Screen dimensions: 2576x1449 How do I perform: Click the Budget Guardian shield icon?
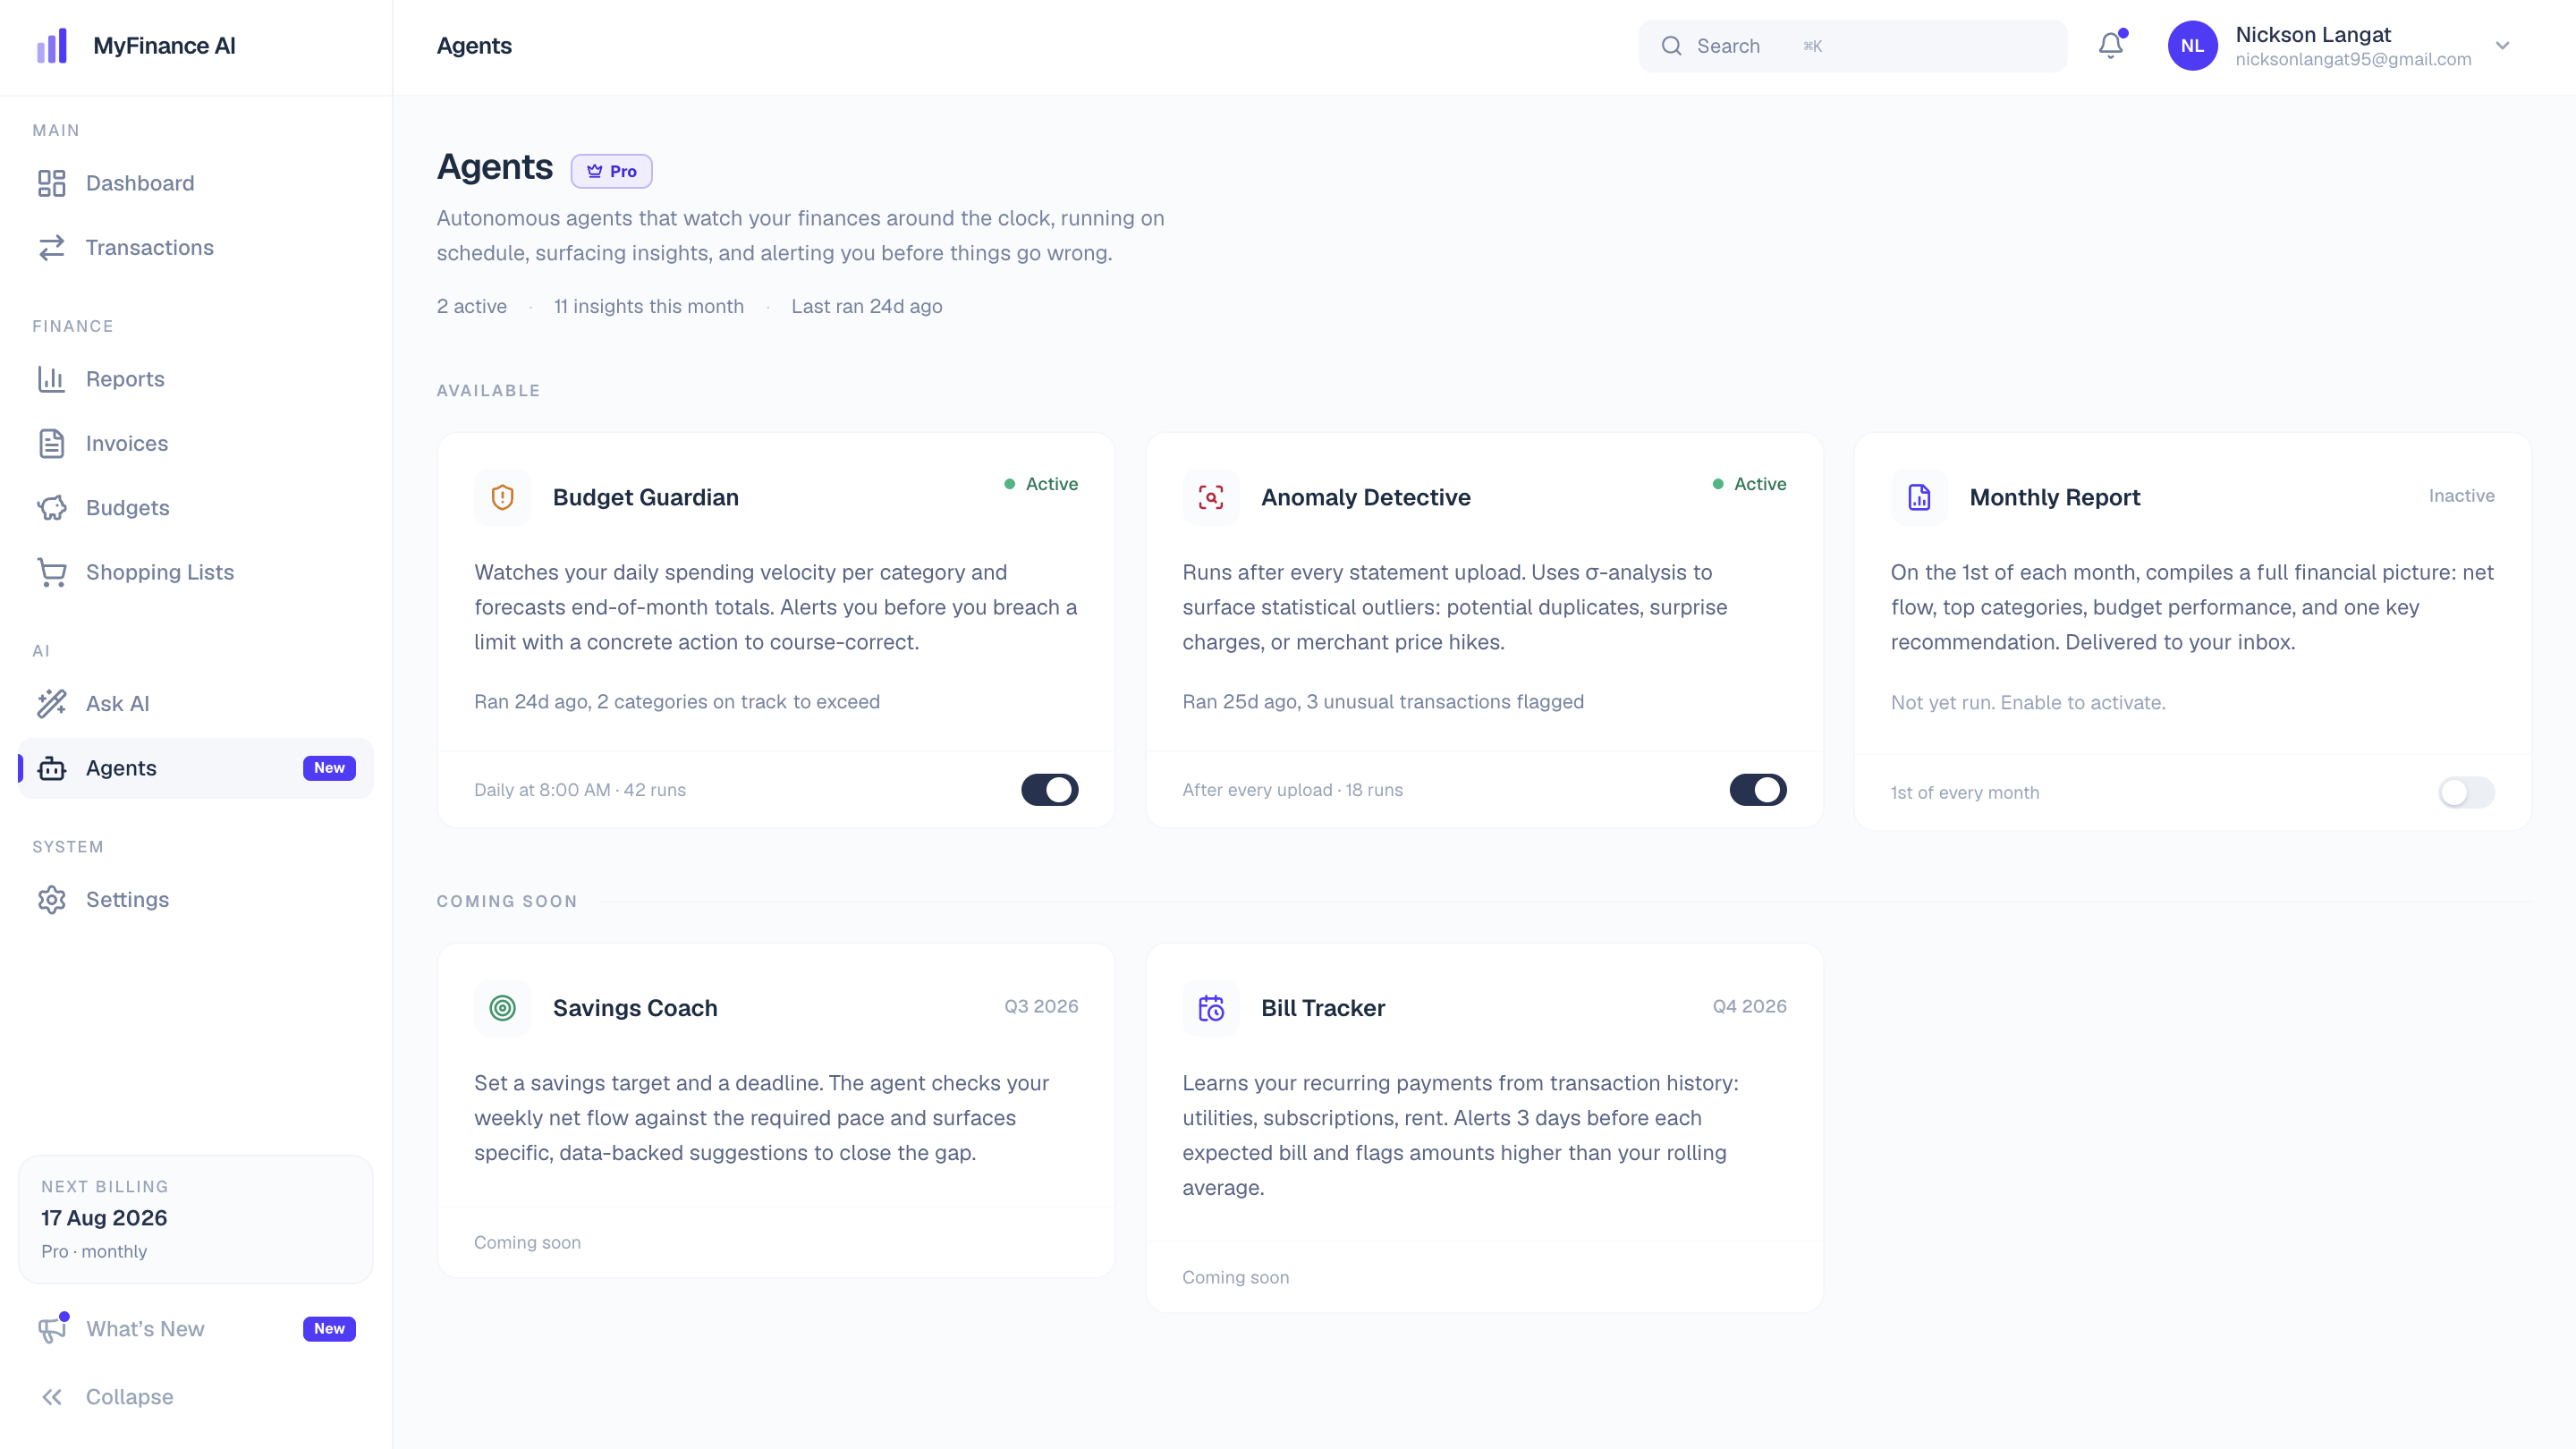click(503, 497)
